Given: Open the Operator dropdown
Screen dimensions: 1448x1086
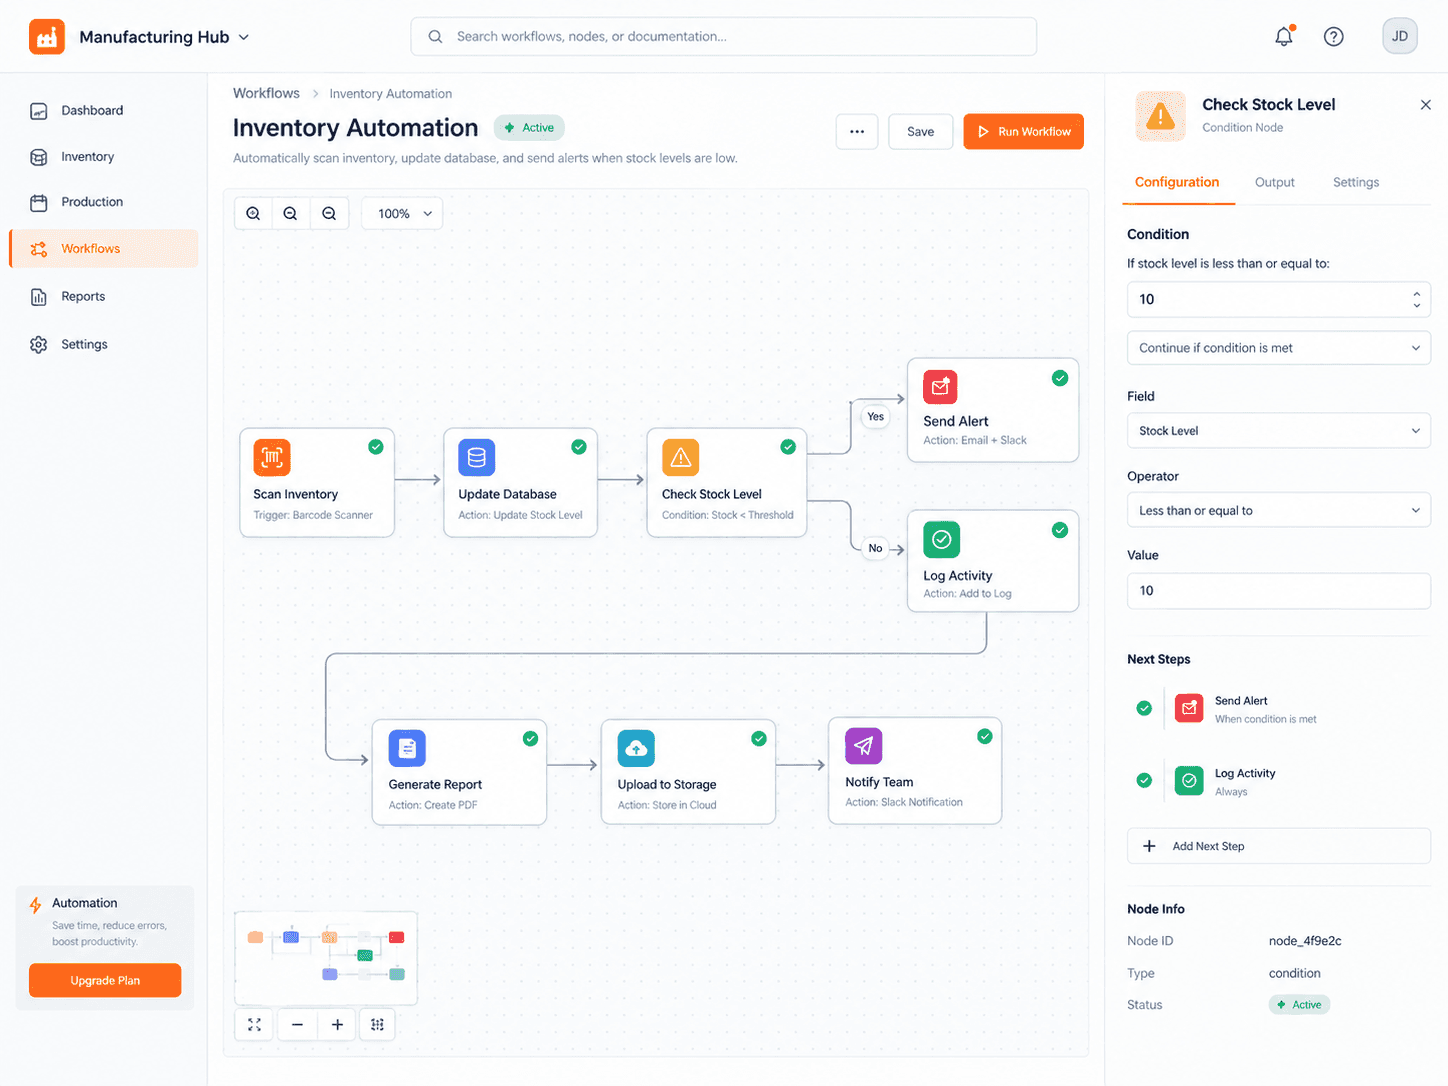Looking at the screenshot, I should pyautogui.click(x=1279, y=510).
